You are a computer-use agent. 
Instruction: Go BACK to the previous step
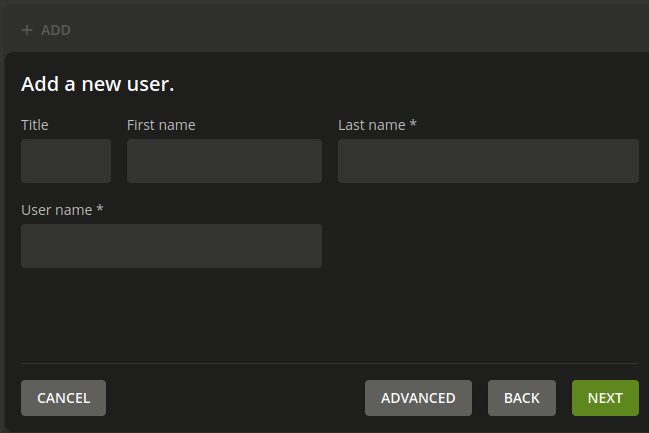coord(521,398)
